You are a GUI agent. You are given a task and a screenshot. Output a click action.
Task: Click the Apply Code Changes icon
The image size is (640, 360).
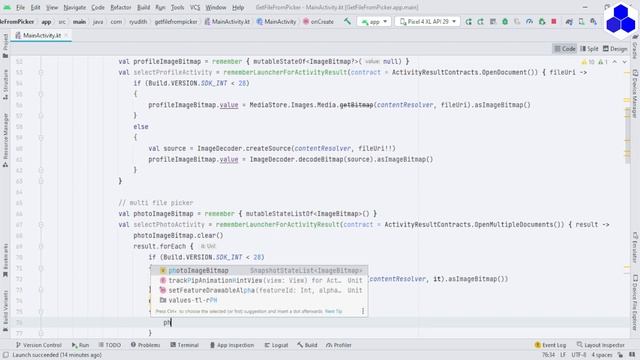click(493, 22)
